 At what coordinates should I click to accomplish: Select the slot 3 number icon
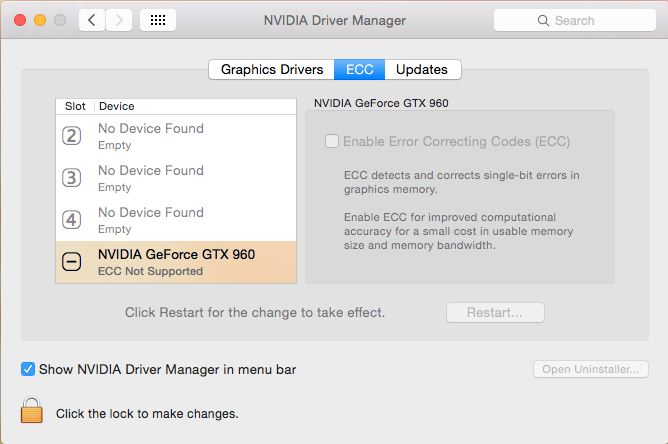[x=72, y=178]
